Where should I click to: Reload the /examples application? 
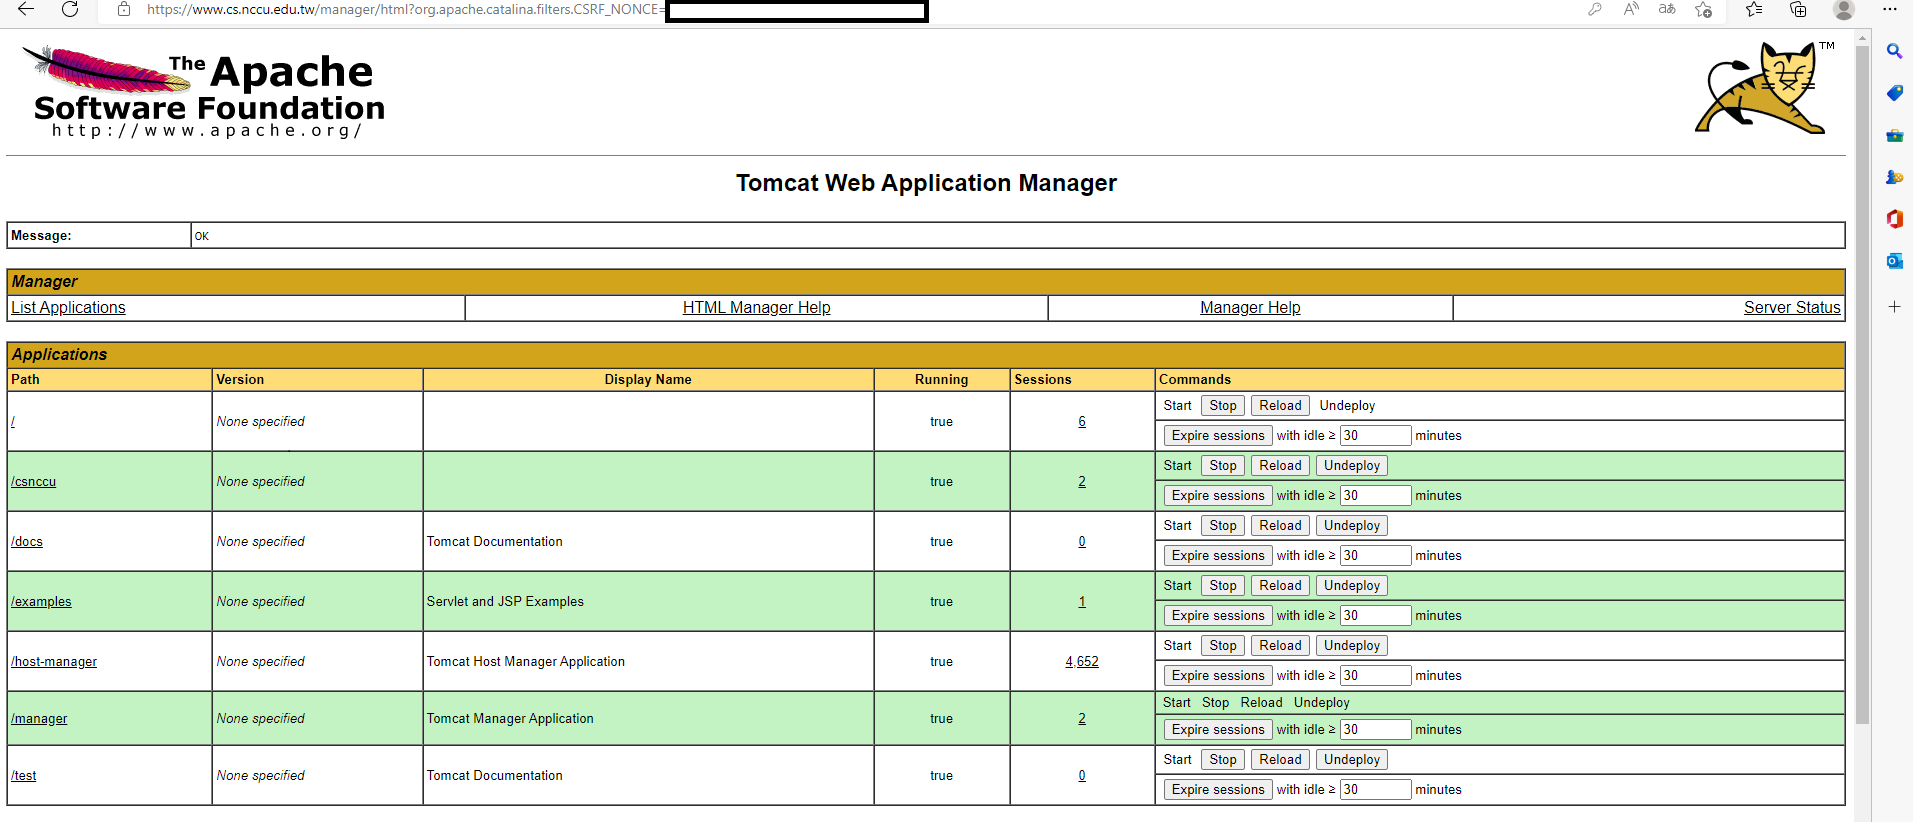1280,585
